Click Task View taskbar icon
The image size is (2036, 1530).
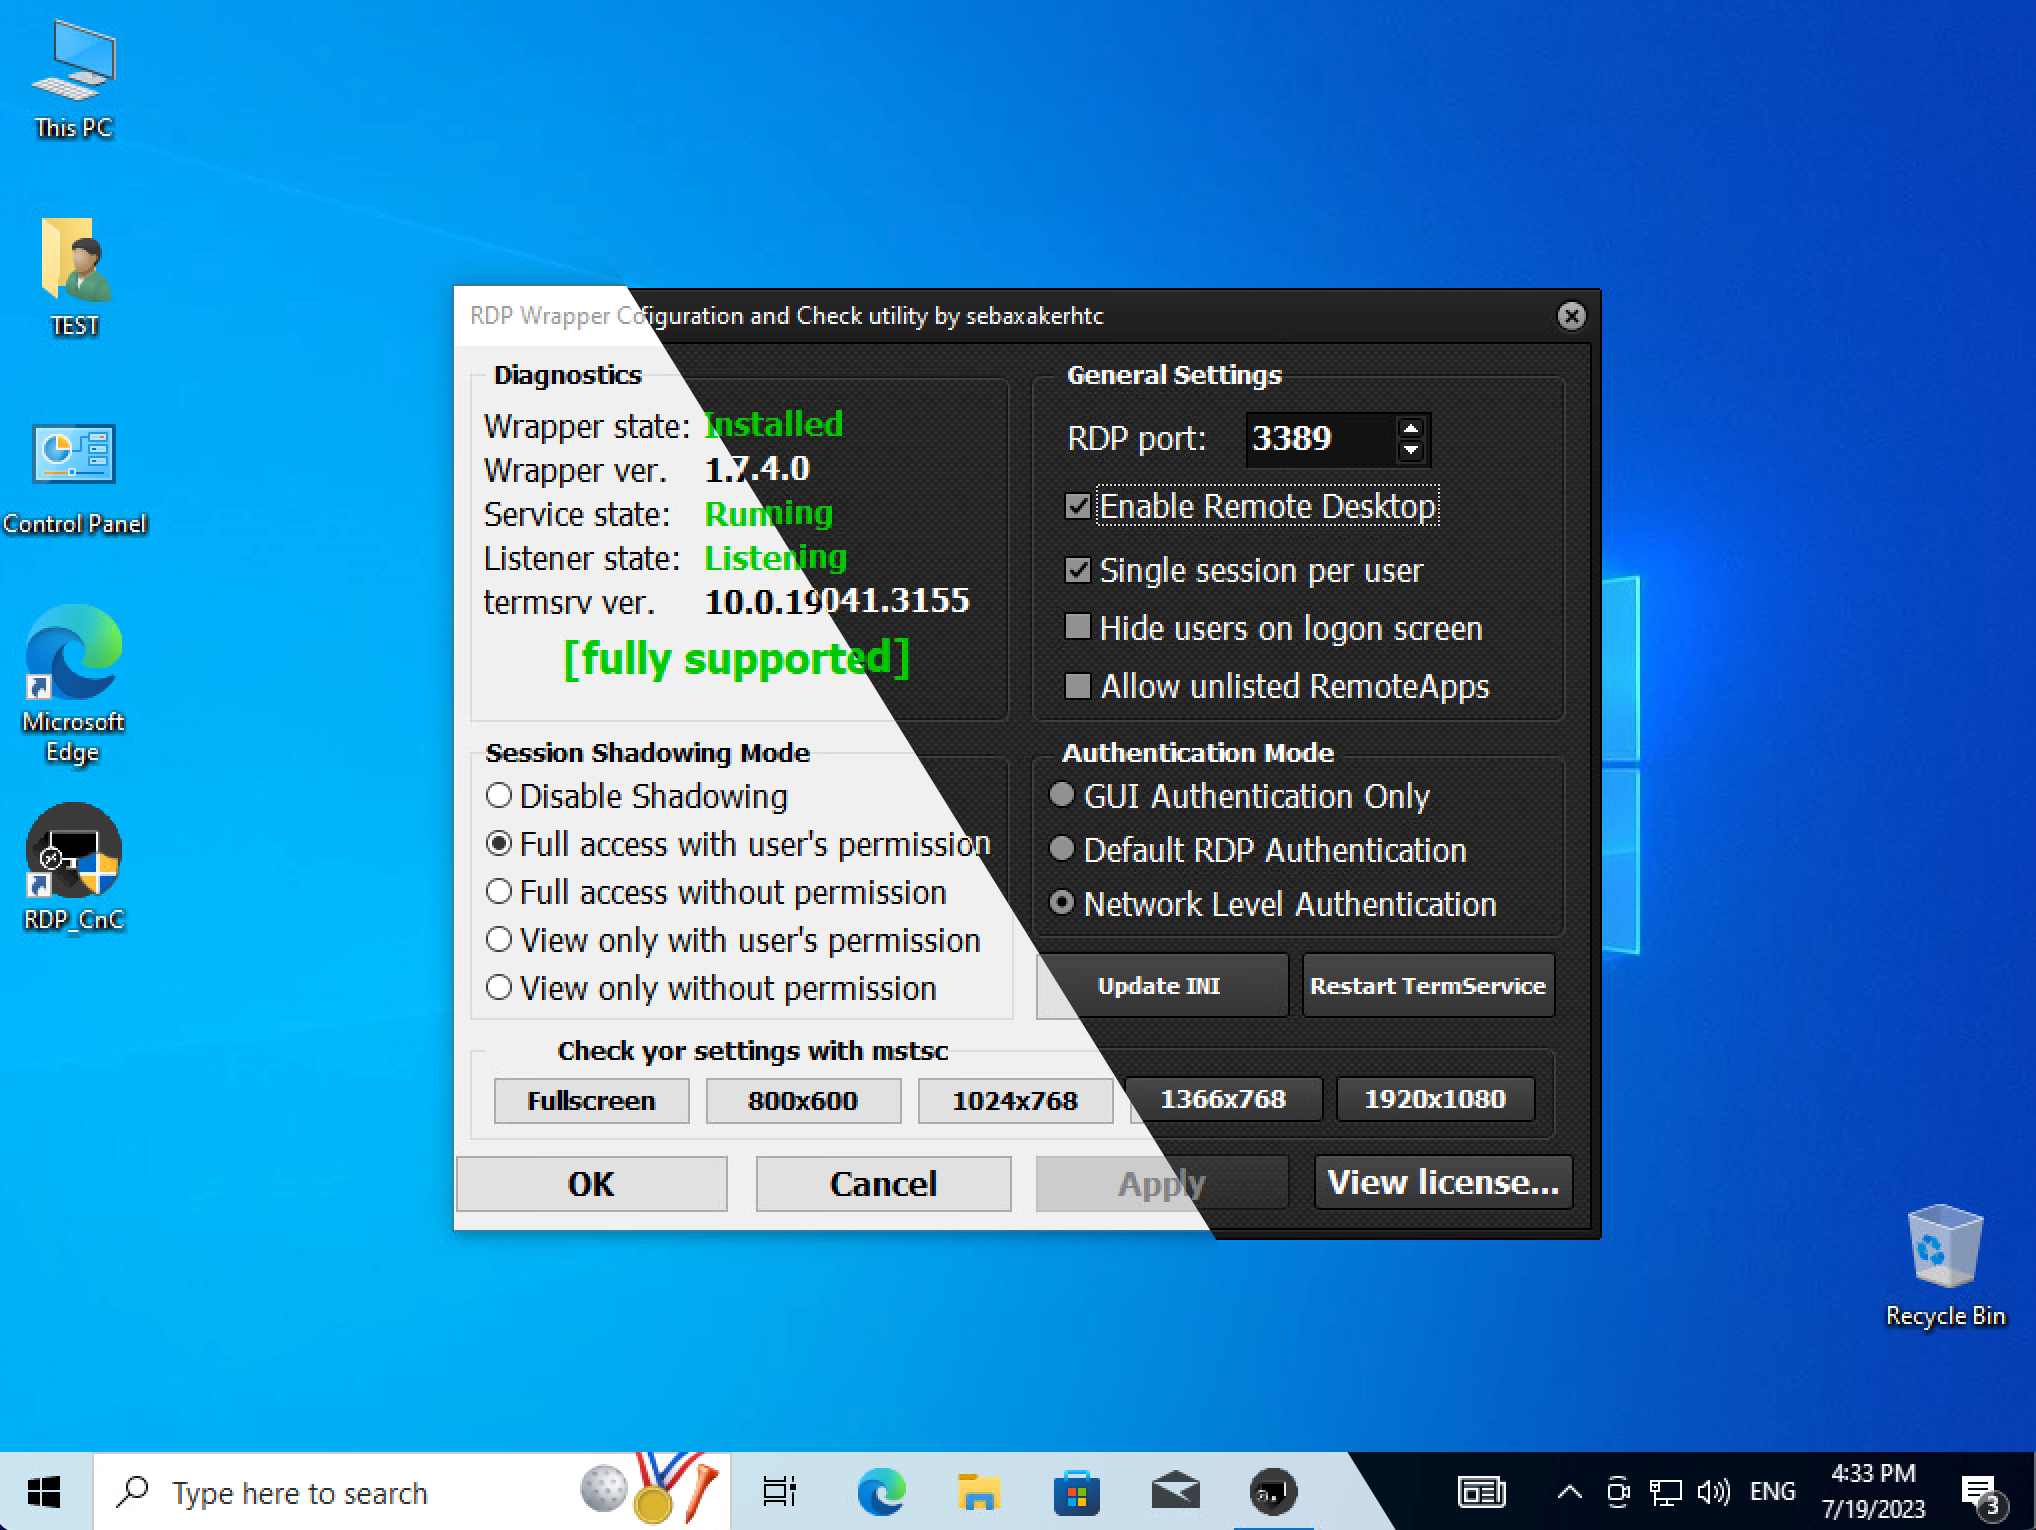tap(779, 1493)
